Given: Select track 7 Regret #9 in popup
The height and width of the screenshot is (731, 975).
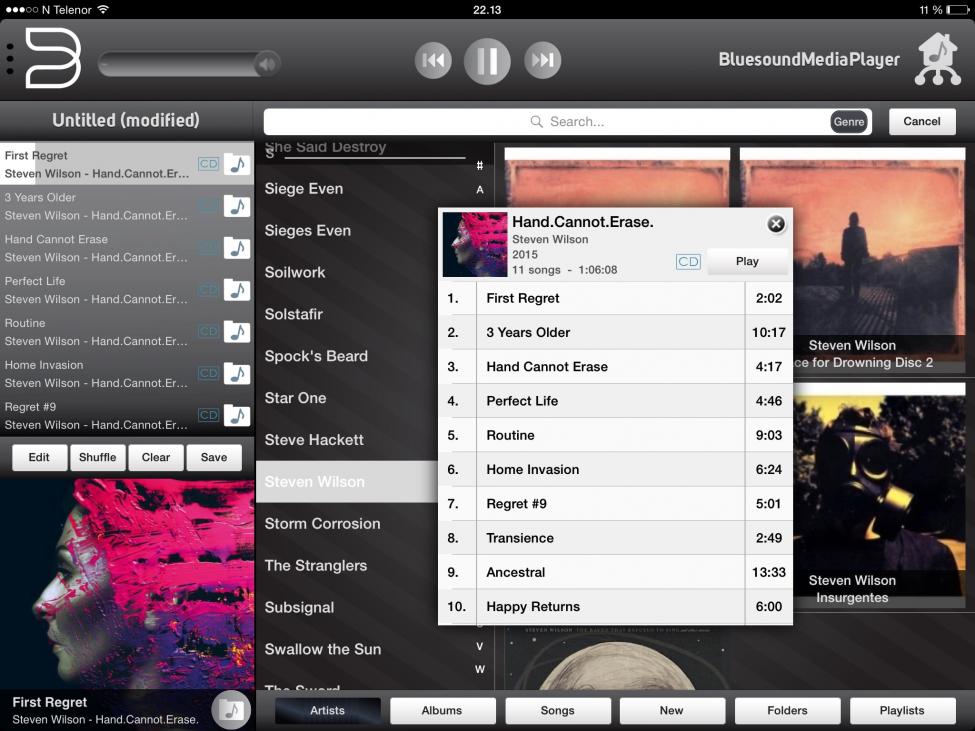Looking at the screenshot, I should tap(616, 503).
